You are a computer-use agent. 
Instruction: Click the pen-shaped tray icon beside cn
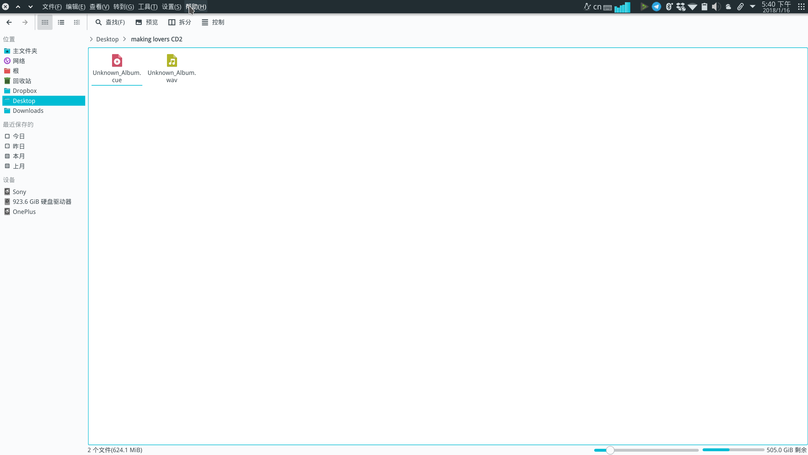[x=587, y=7]
